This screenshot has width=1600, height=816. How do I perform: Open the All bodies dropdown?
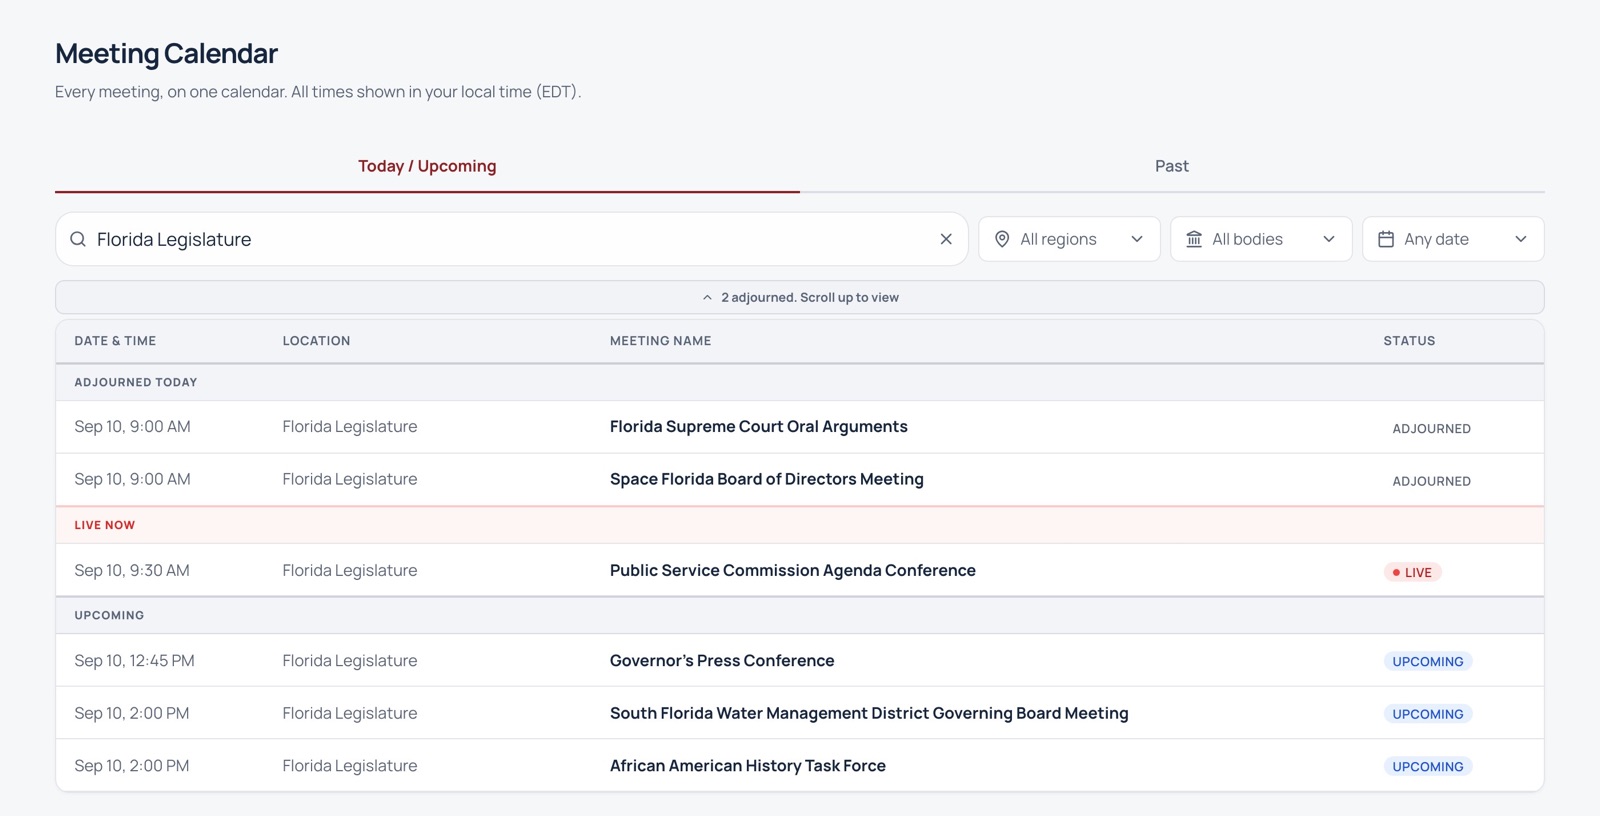click(x=1261, y=239)
